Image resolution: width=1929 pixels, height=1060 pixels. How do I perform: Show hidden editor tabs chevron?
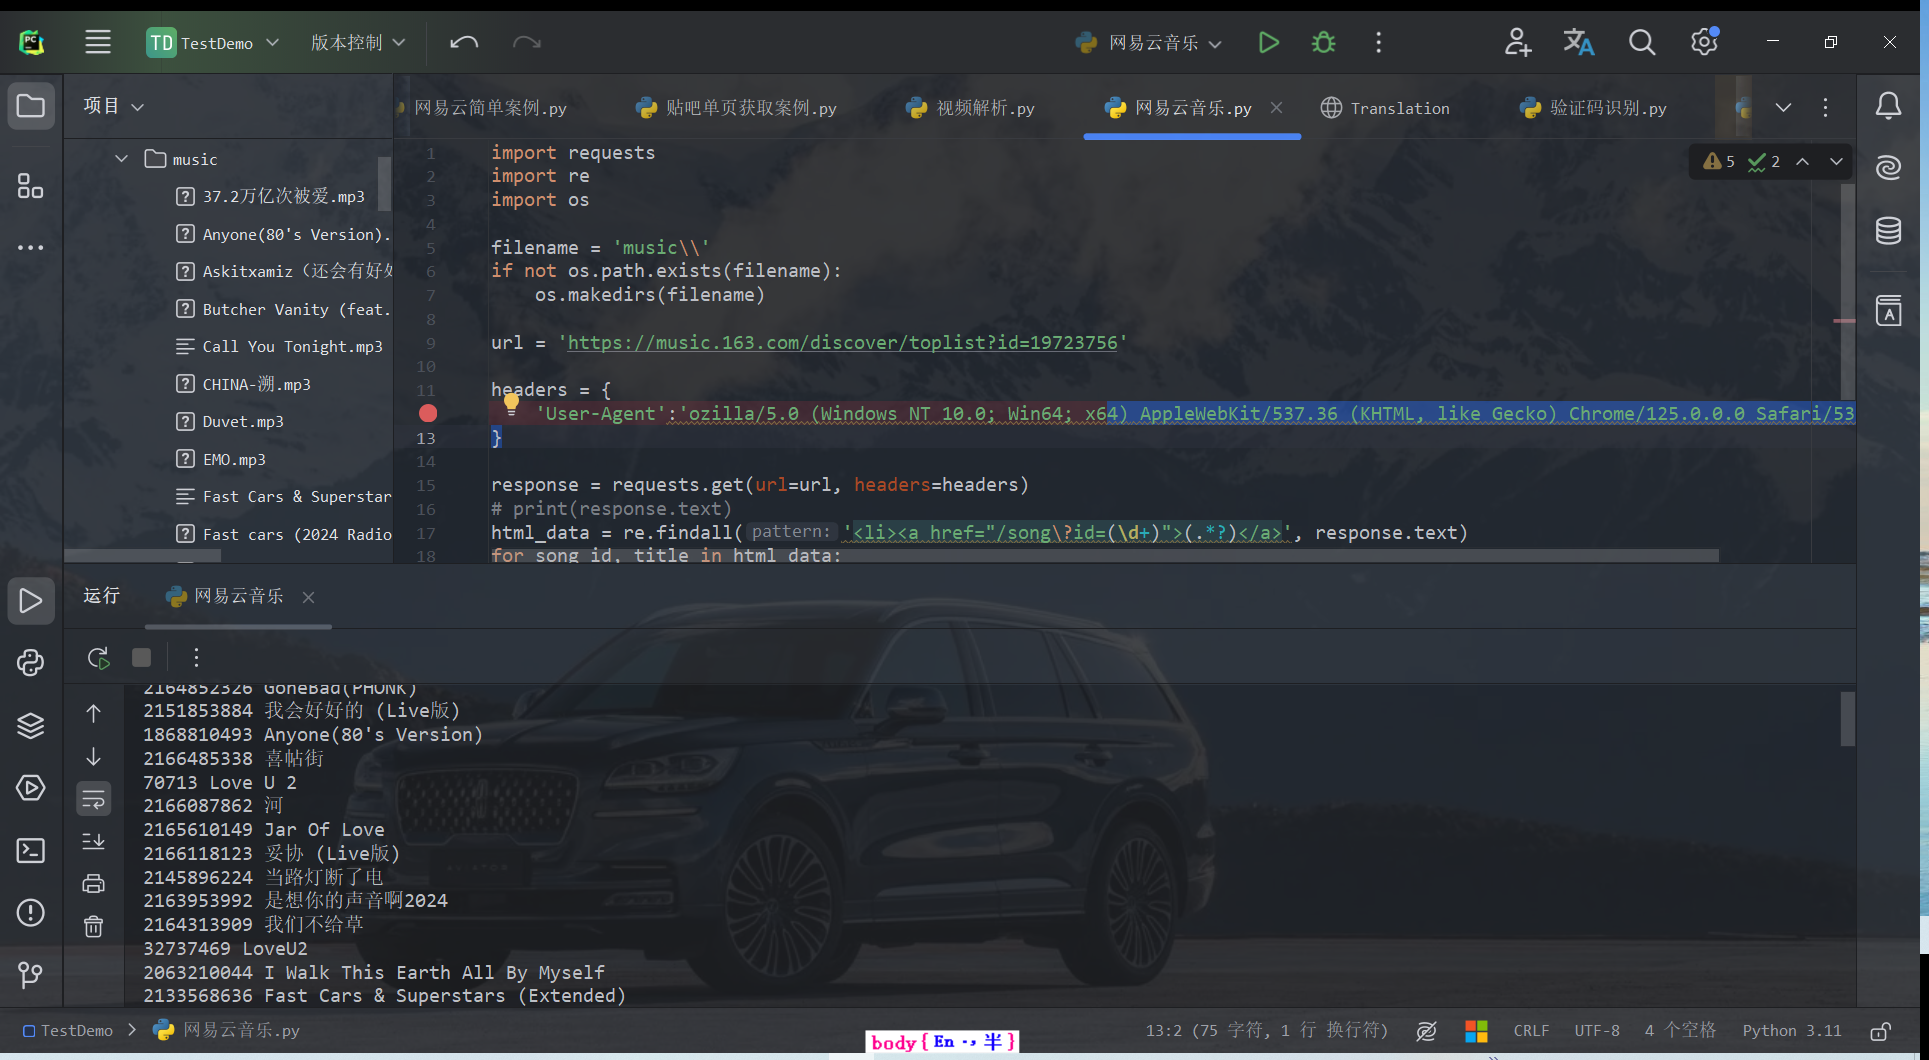pos(1783,108)
